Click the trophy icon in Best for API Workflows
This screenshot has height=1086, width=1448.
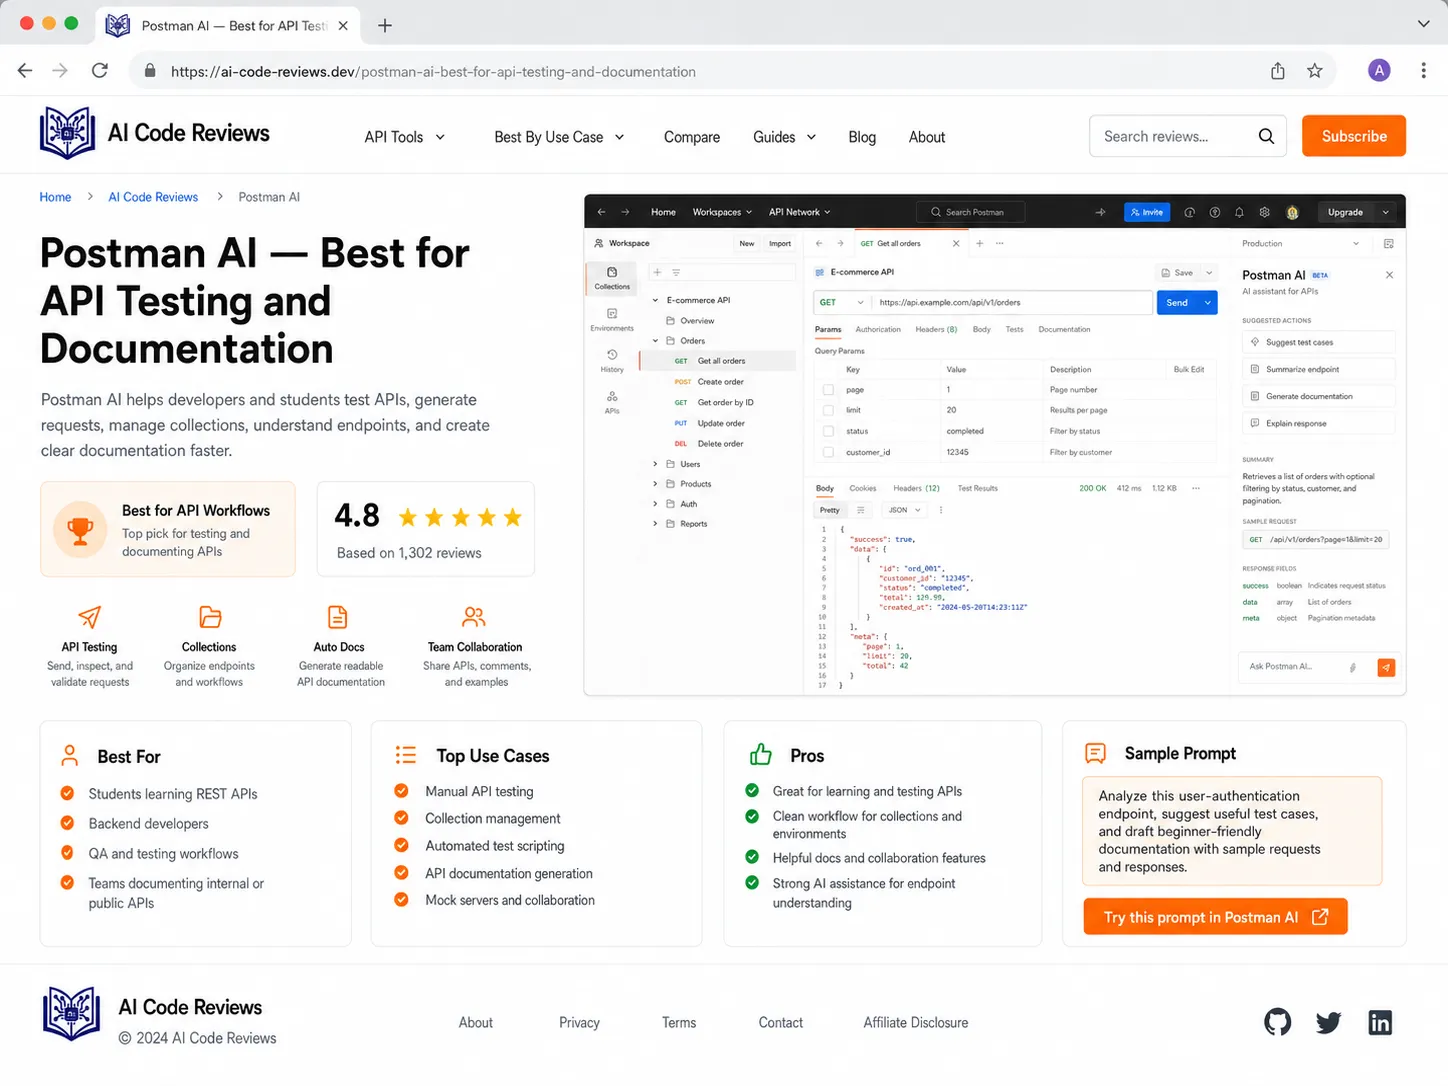point(80,530)
